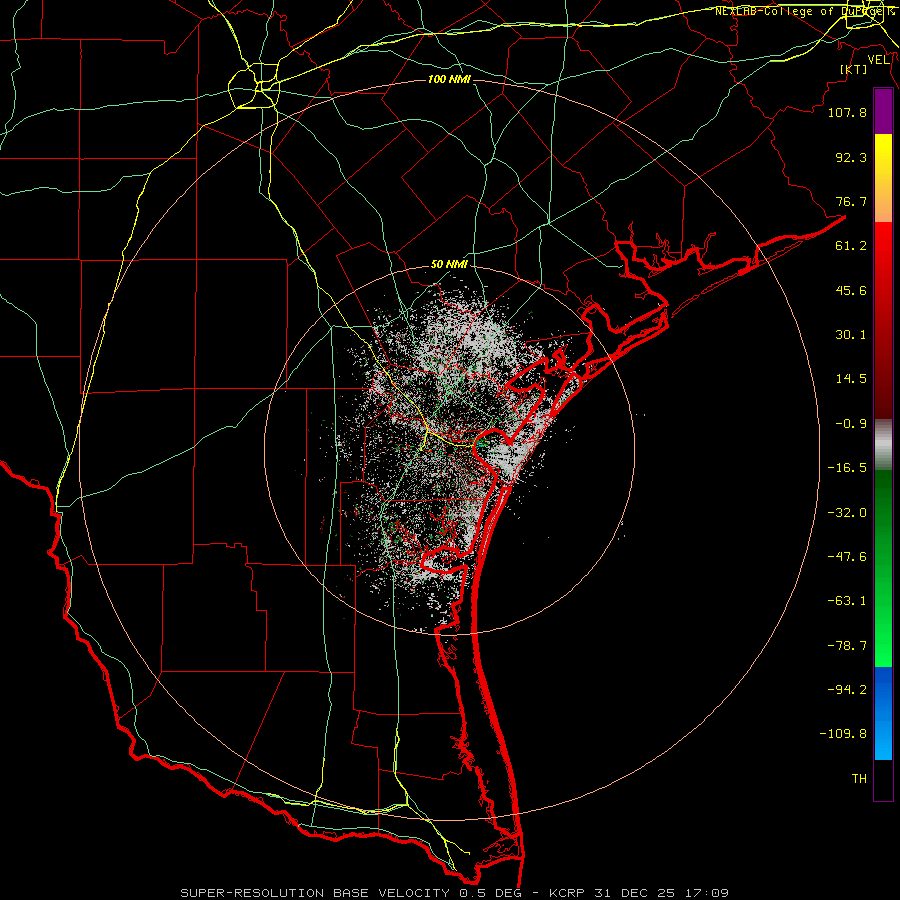Click the KCRP station identifier in caption
The width and height of the screenshot is (900, 900).
(565, 893)
